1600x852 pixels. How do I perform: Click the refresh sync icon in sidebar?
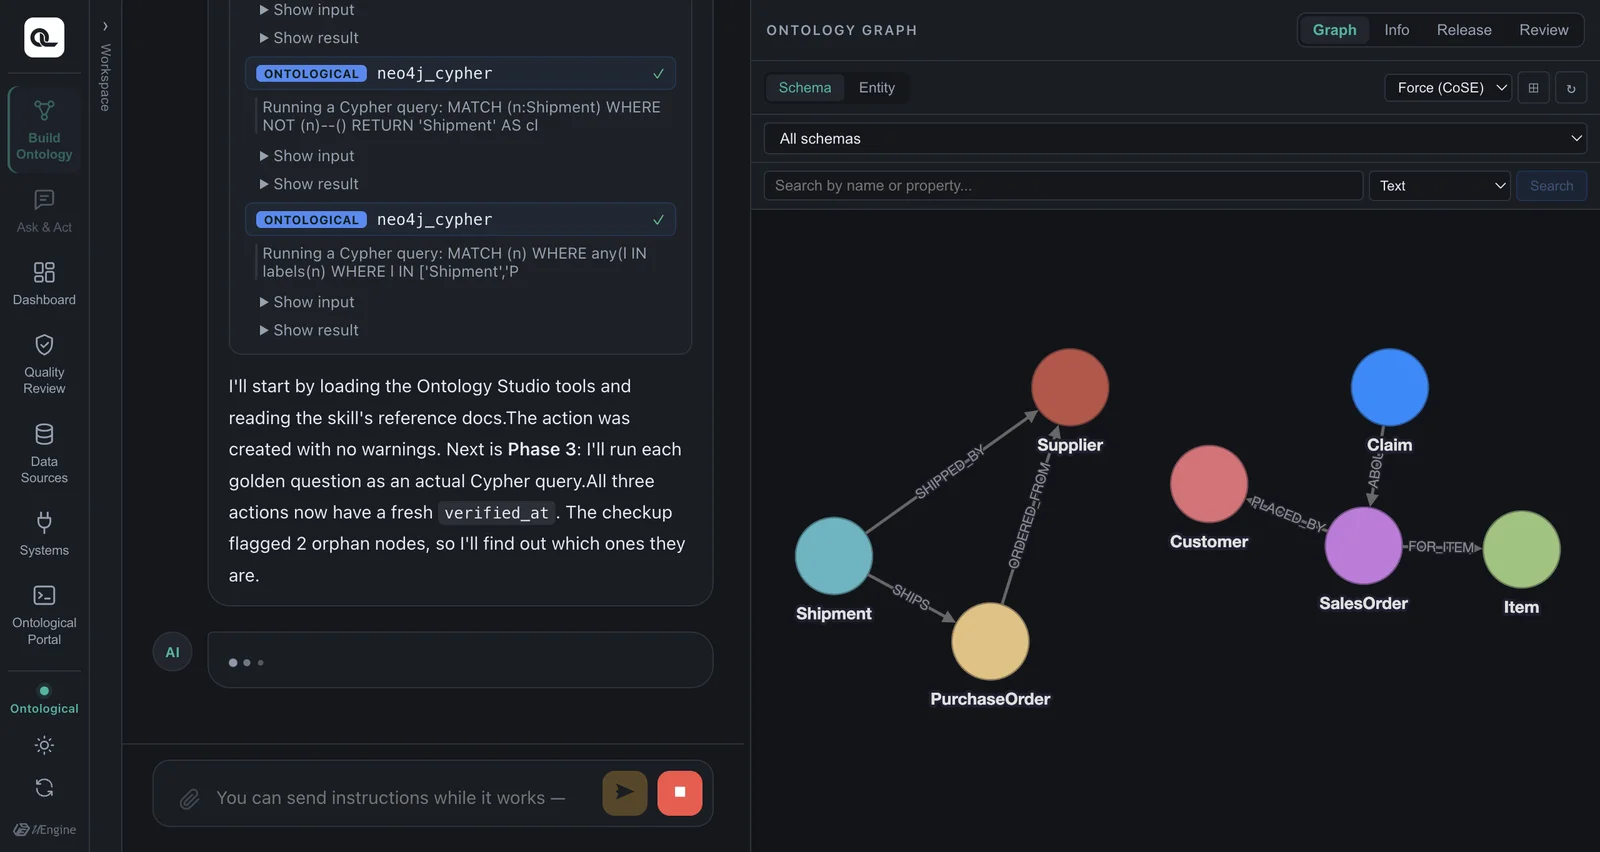point(44,788)
